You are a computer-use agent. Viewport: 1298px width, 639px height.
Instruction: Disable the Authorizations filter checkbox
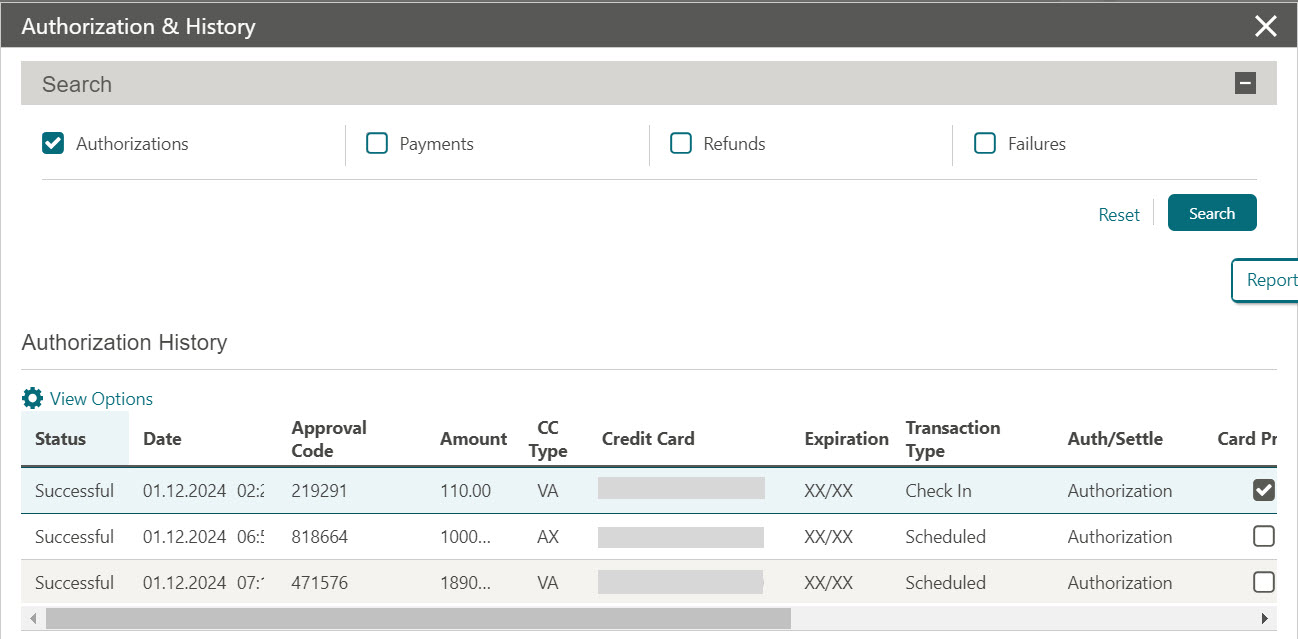[x=52, y=143]
